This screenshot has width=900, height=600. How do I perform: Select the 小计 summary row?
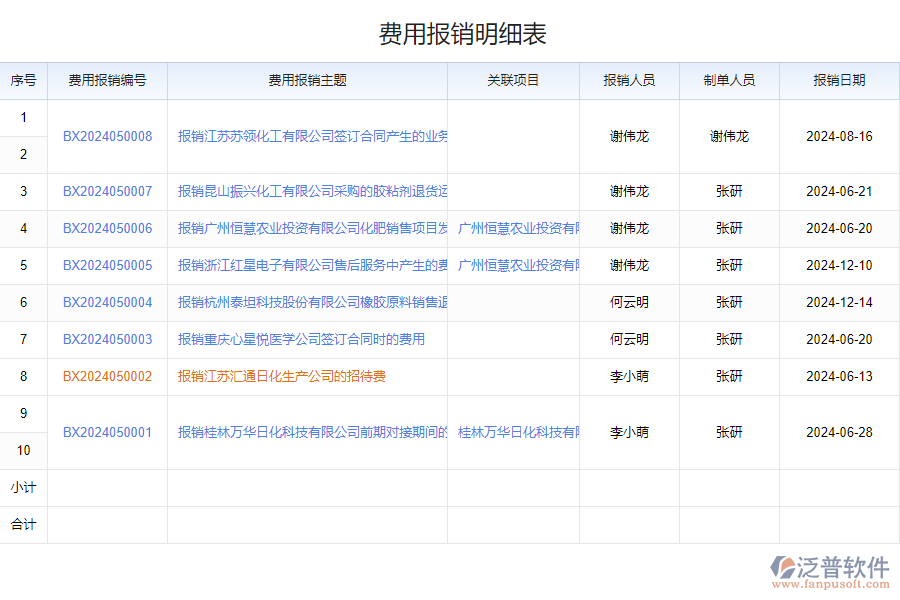point(24,487)
